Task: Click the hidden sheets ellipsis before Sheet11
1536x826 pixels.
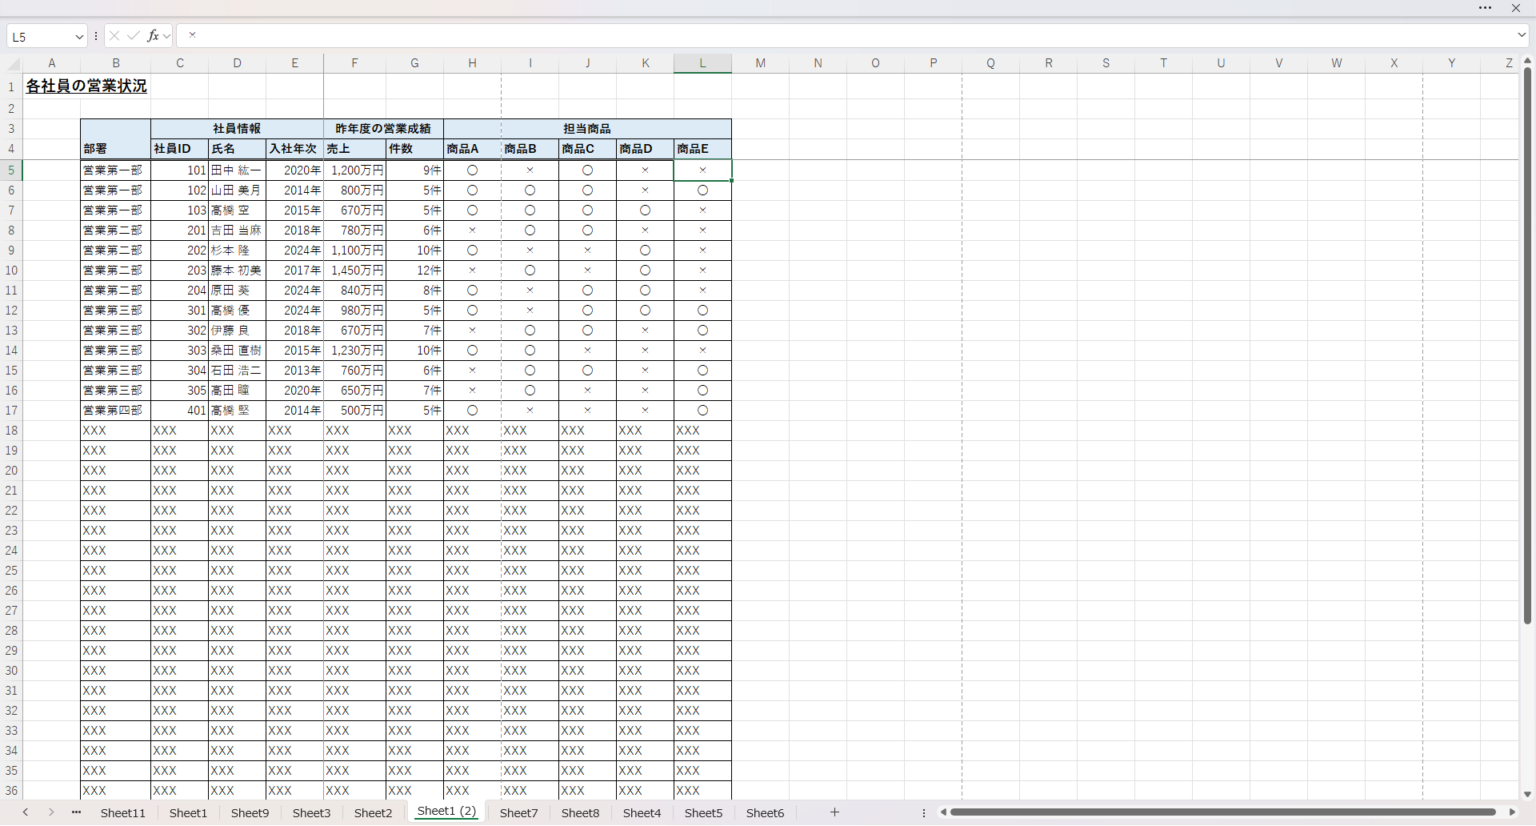Action: click(x=76, y=813)
